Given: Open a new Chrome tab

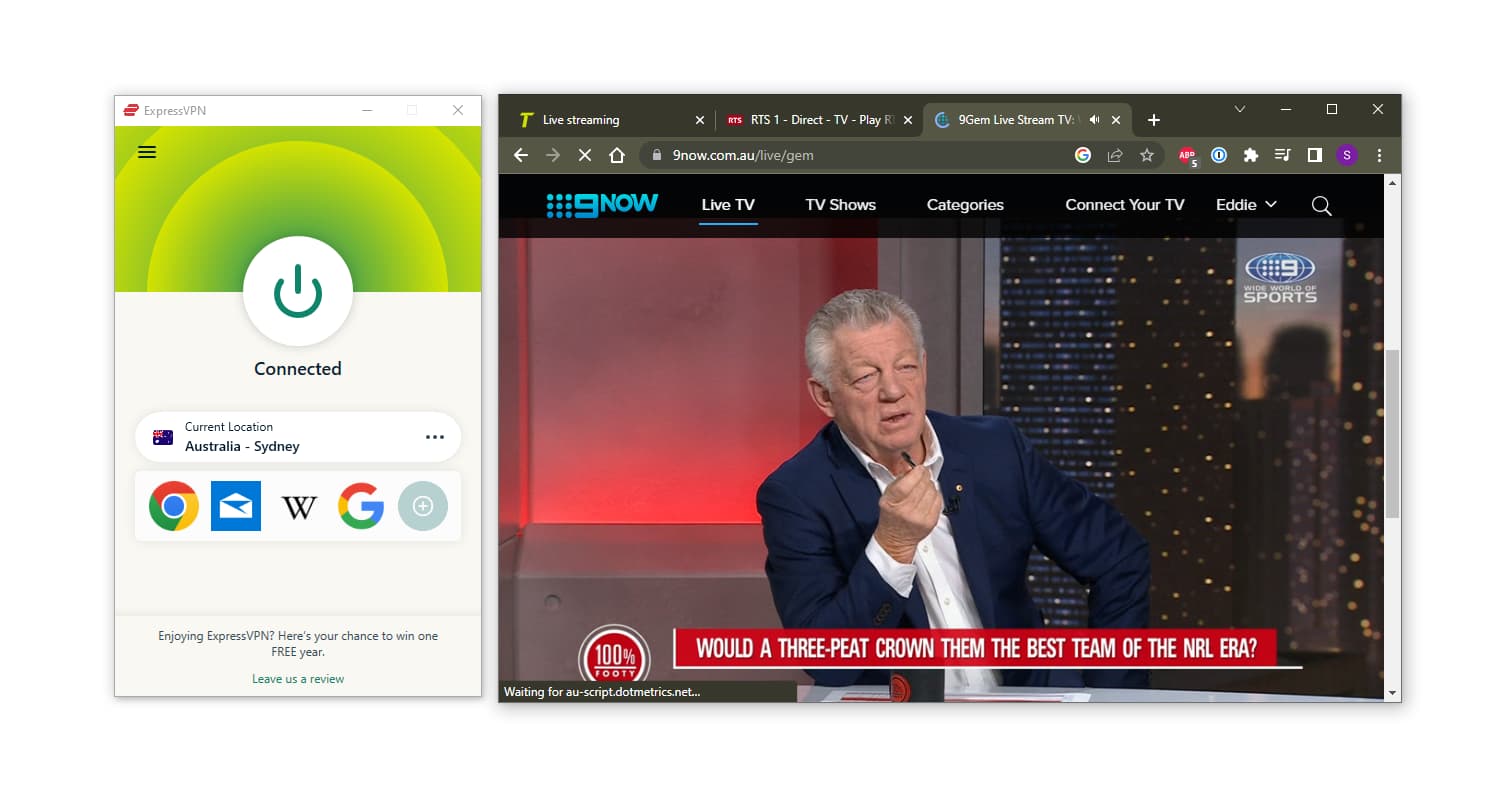Looking at the screenshot, I should click(1154, 120).
